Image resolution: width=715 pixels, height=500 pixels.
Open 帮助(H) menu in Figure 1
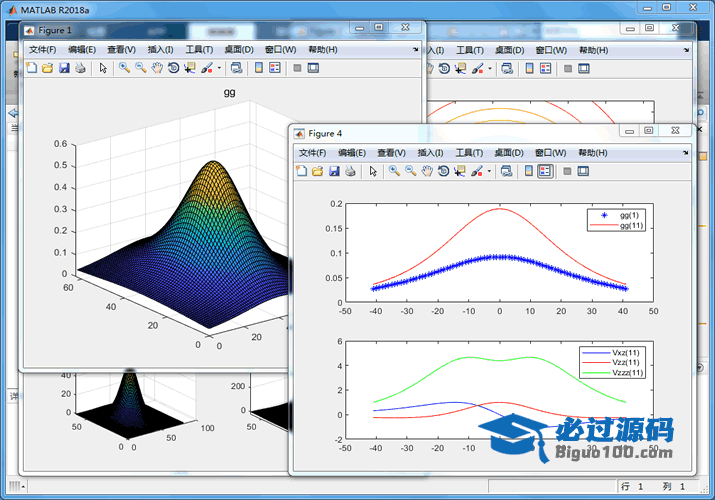pyautogui.click(x=323, y=50)
